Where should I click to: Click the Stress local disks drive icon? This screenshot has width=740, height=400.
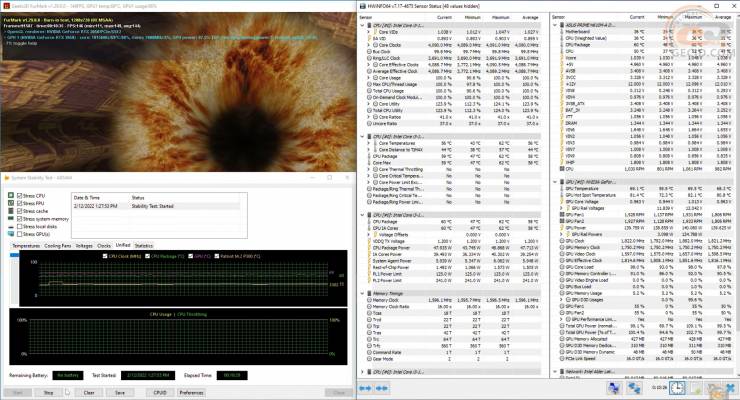click(11, 226)
